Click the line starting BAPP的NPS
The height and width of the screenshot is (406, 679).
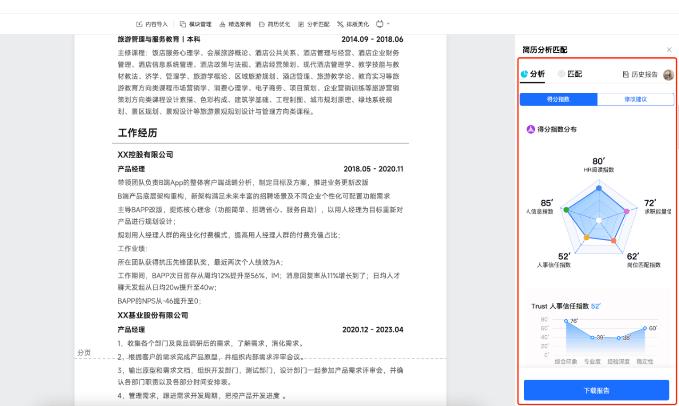pyautogui.click(x=159, y=301)
